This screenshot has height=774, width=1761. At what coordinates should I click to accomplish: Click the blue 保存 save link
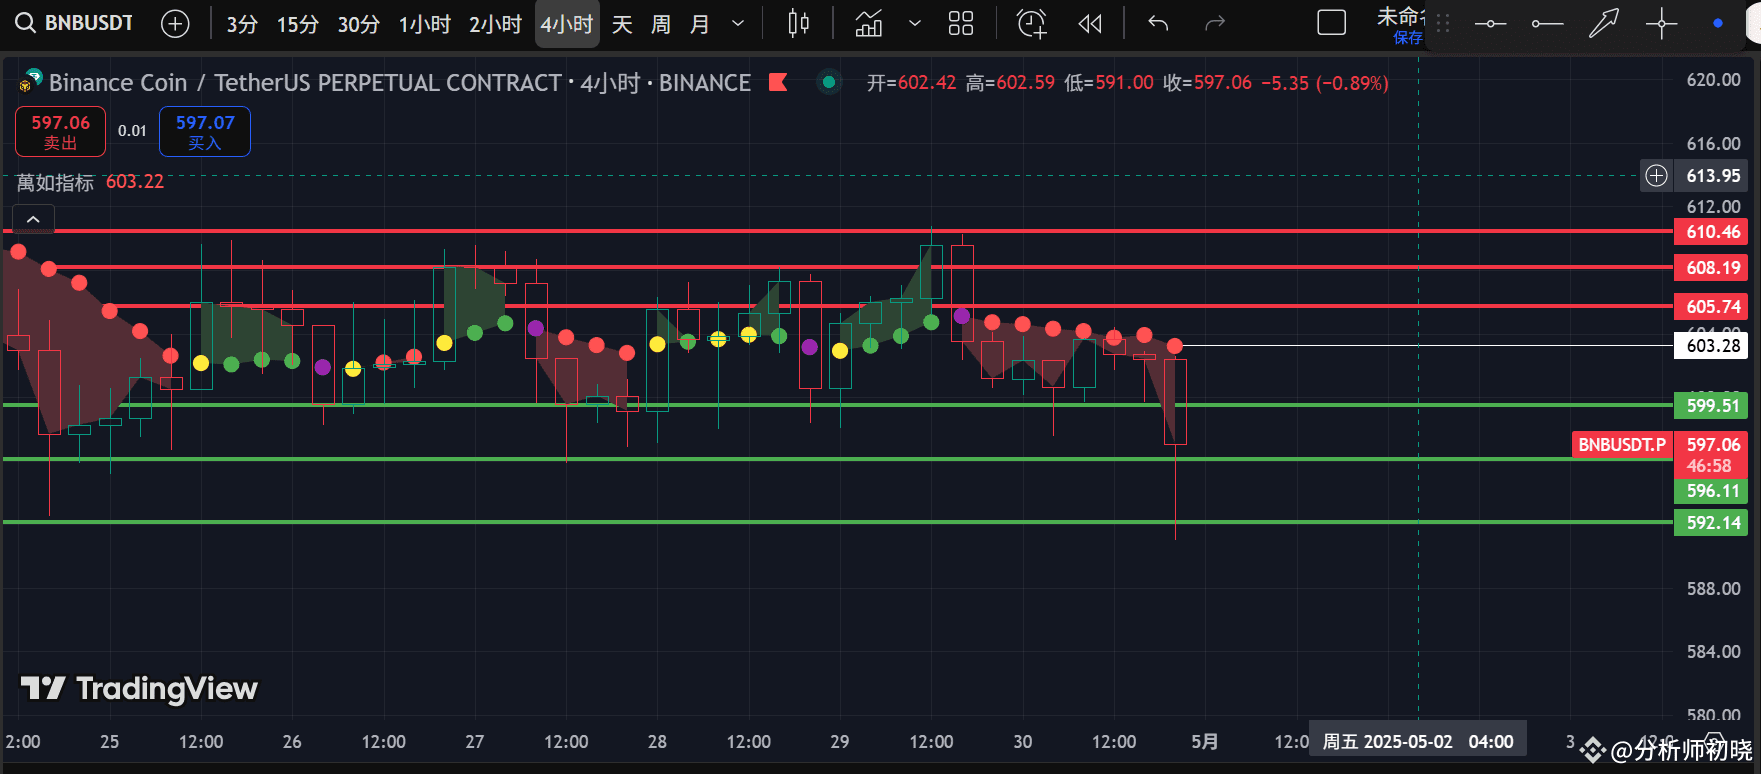point(1407,38)
